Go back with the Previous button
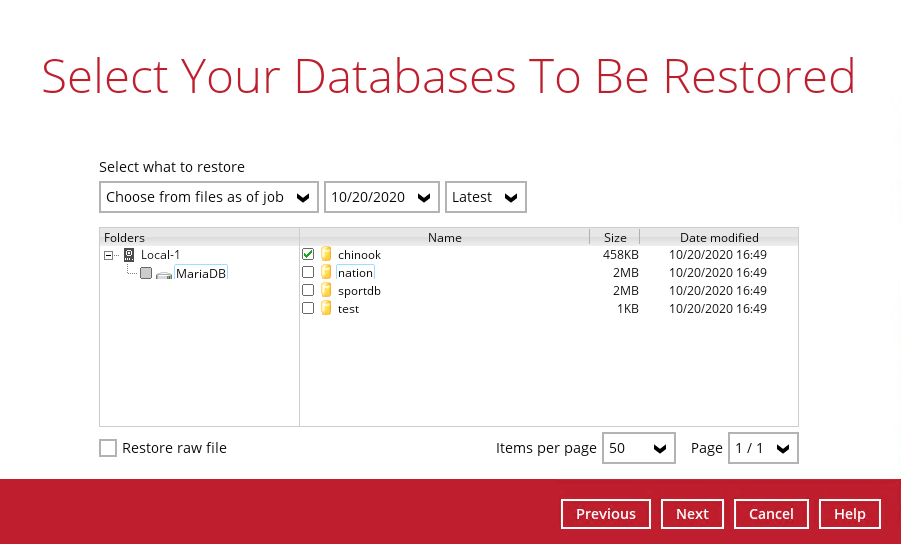The height and width of the screenshot is (544, 901). click(605, 514)
